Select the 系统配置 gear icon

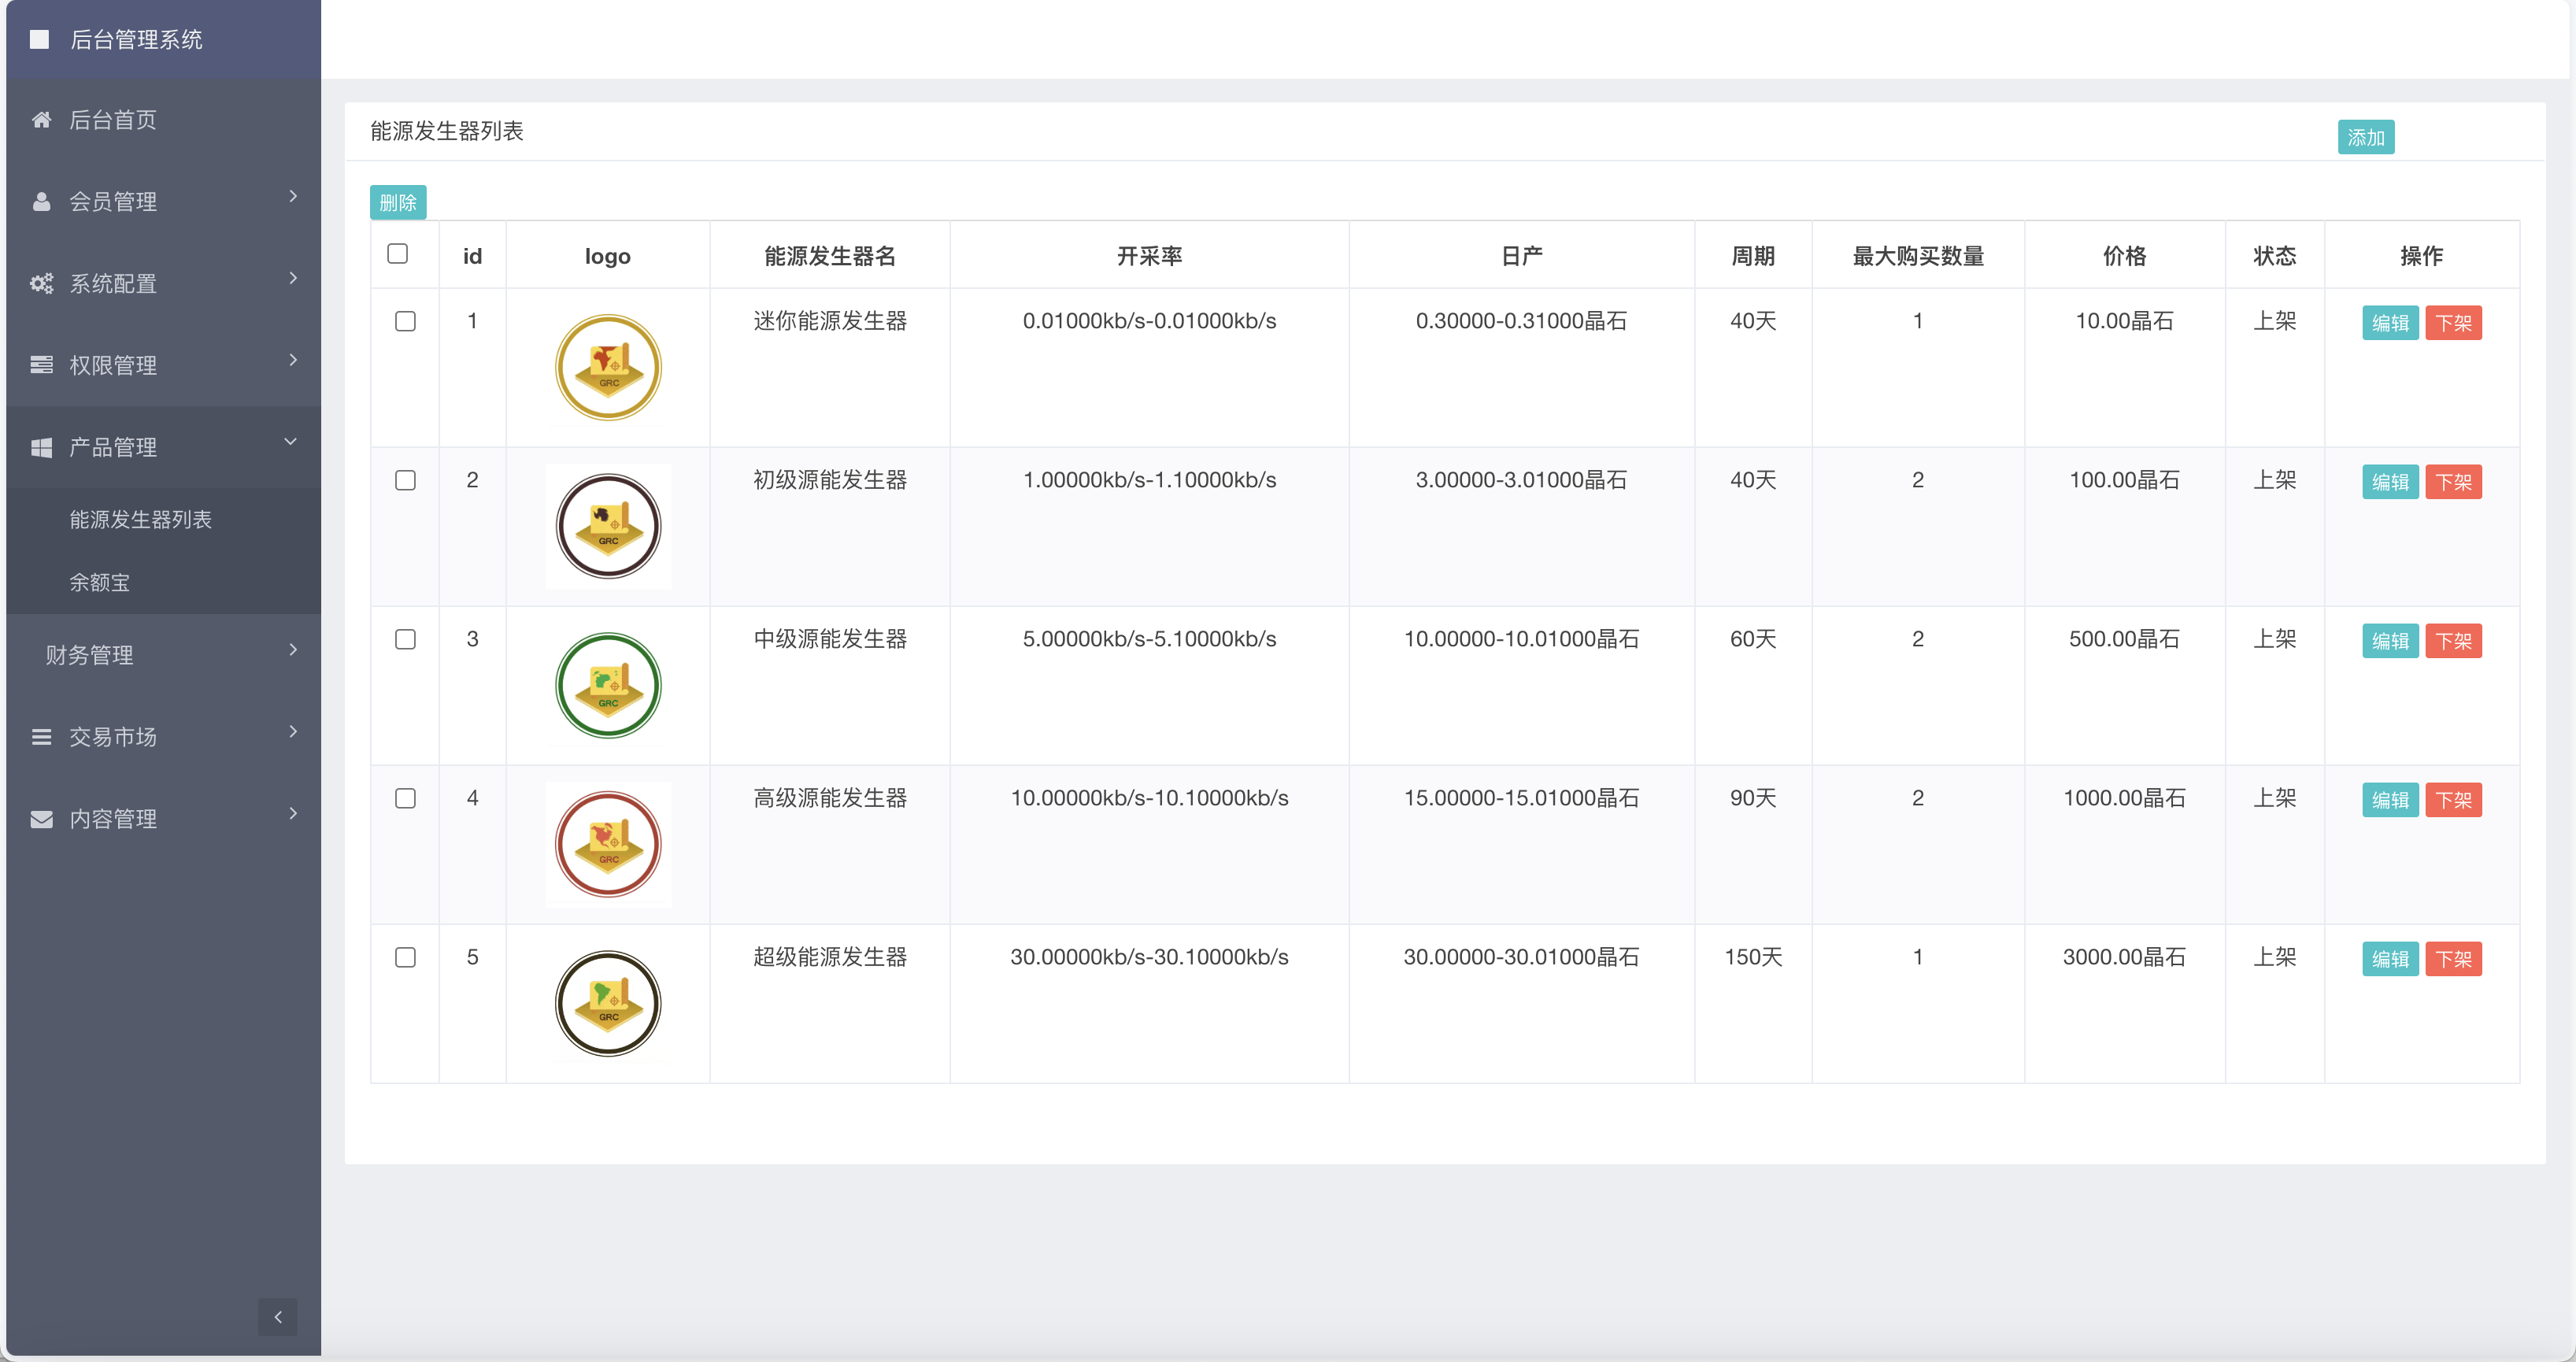[x=41, y=283]
